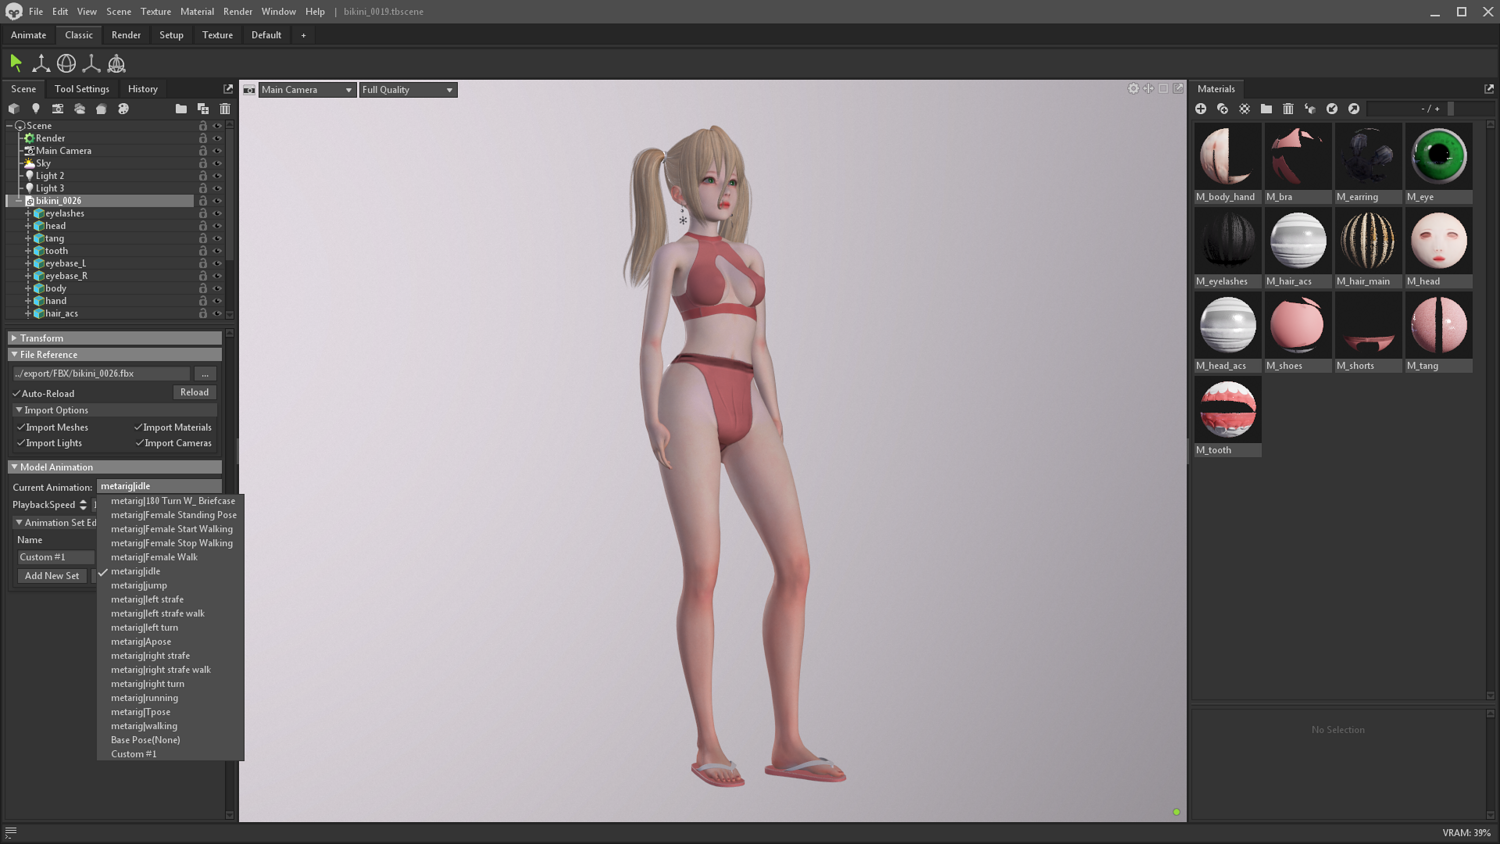Switch to the Animate workspace tab
This screenshot has height=844, width=1500.
tap(28, 35)
